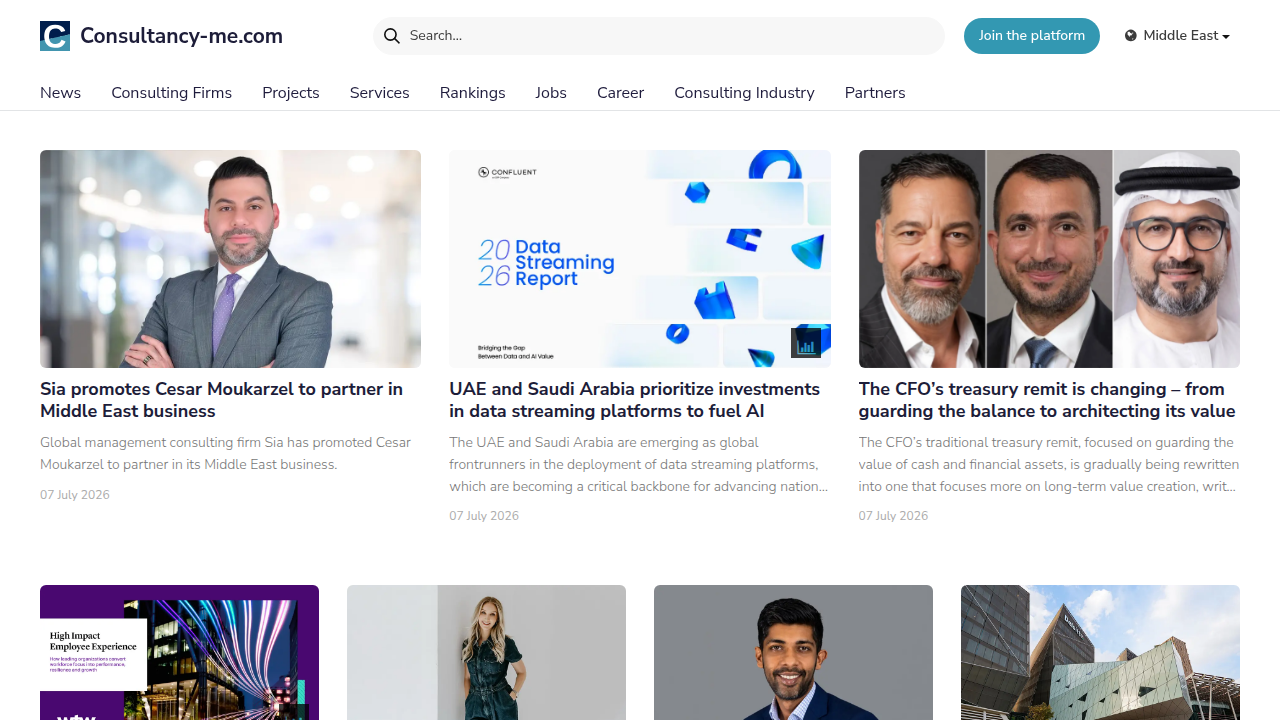Click the Consultancy-me.com logo icon

[55, 36]
